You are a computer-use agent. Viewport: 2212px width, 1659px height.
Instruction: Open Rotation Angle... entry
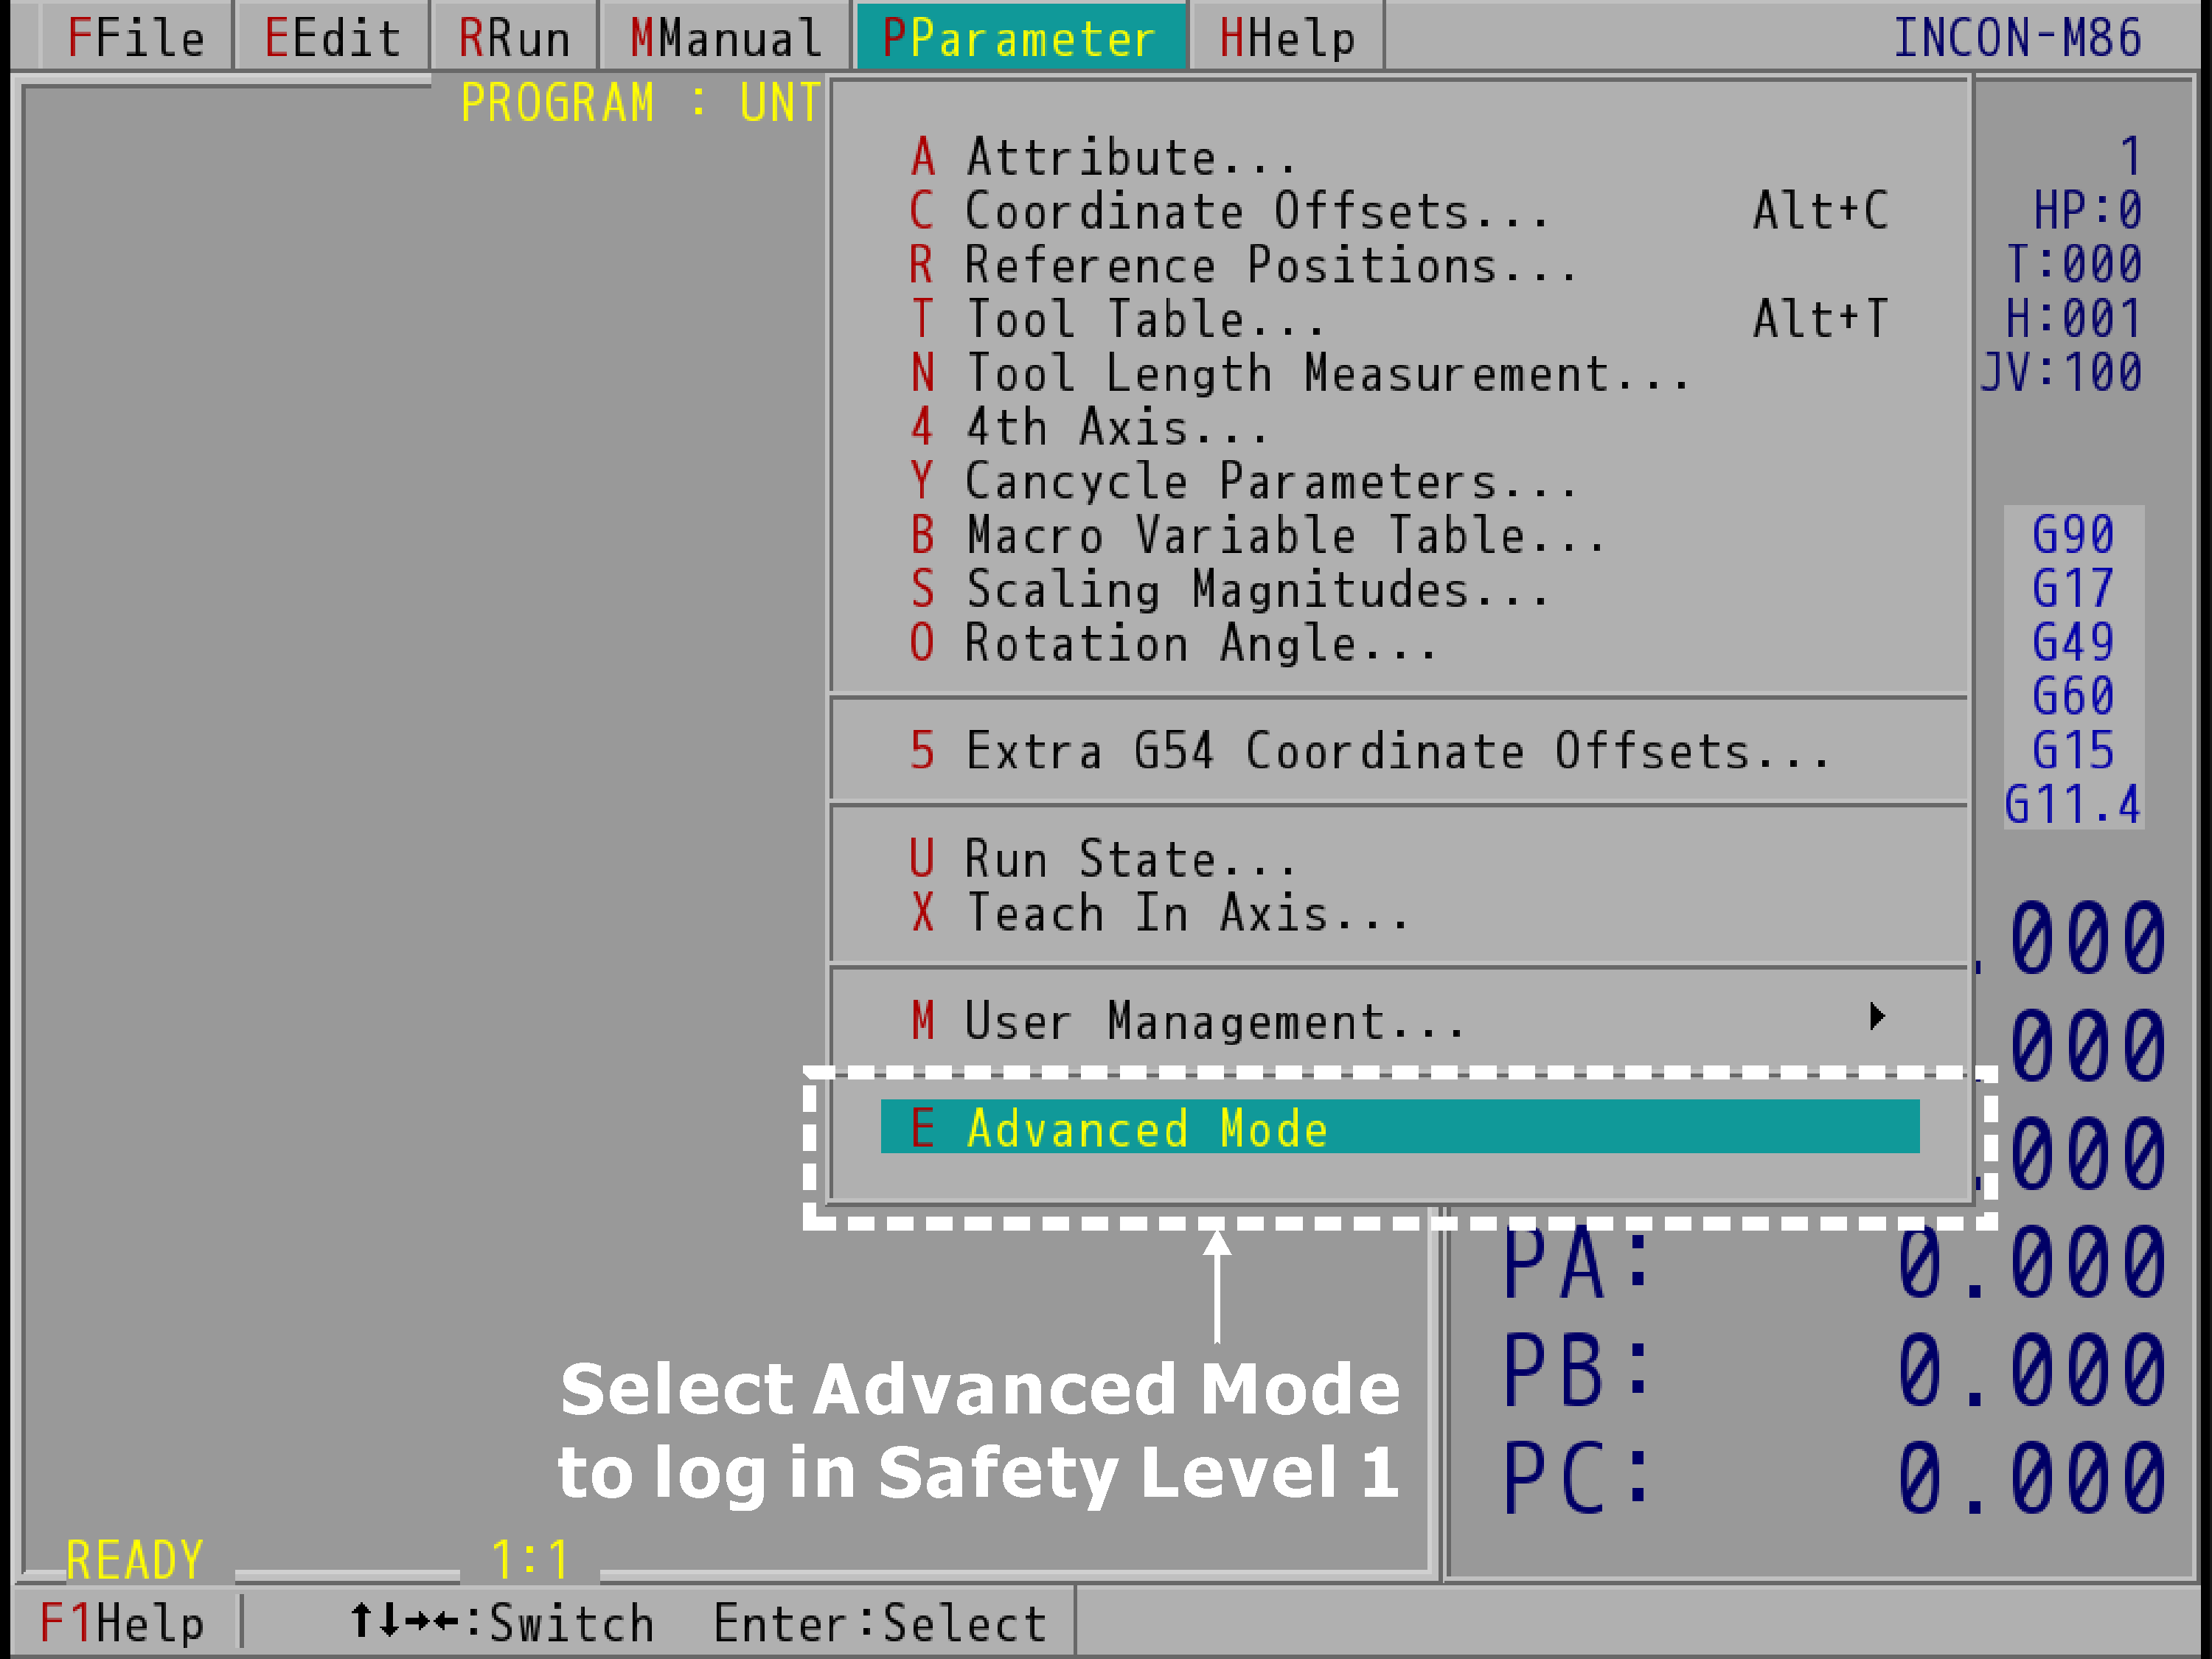(1400, 643)
